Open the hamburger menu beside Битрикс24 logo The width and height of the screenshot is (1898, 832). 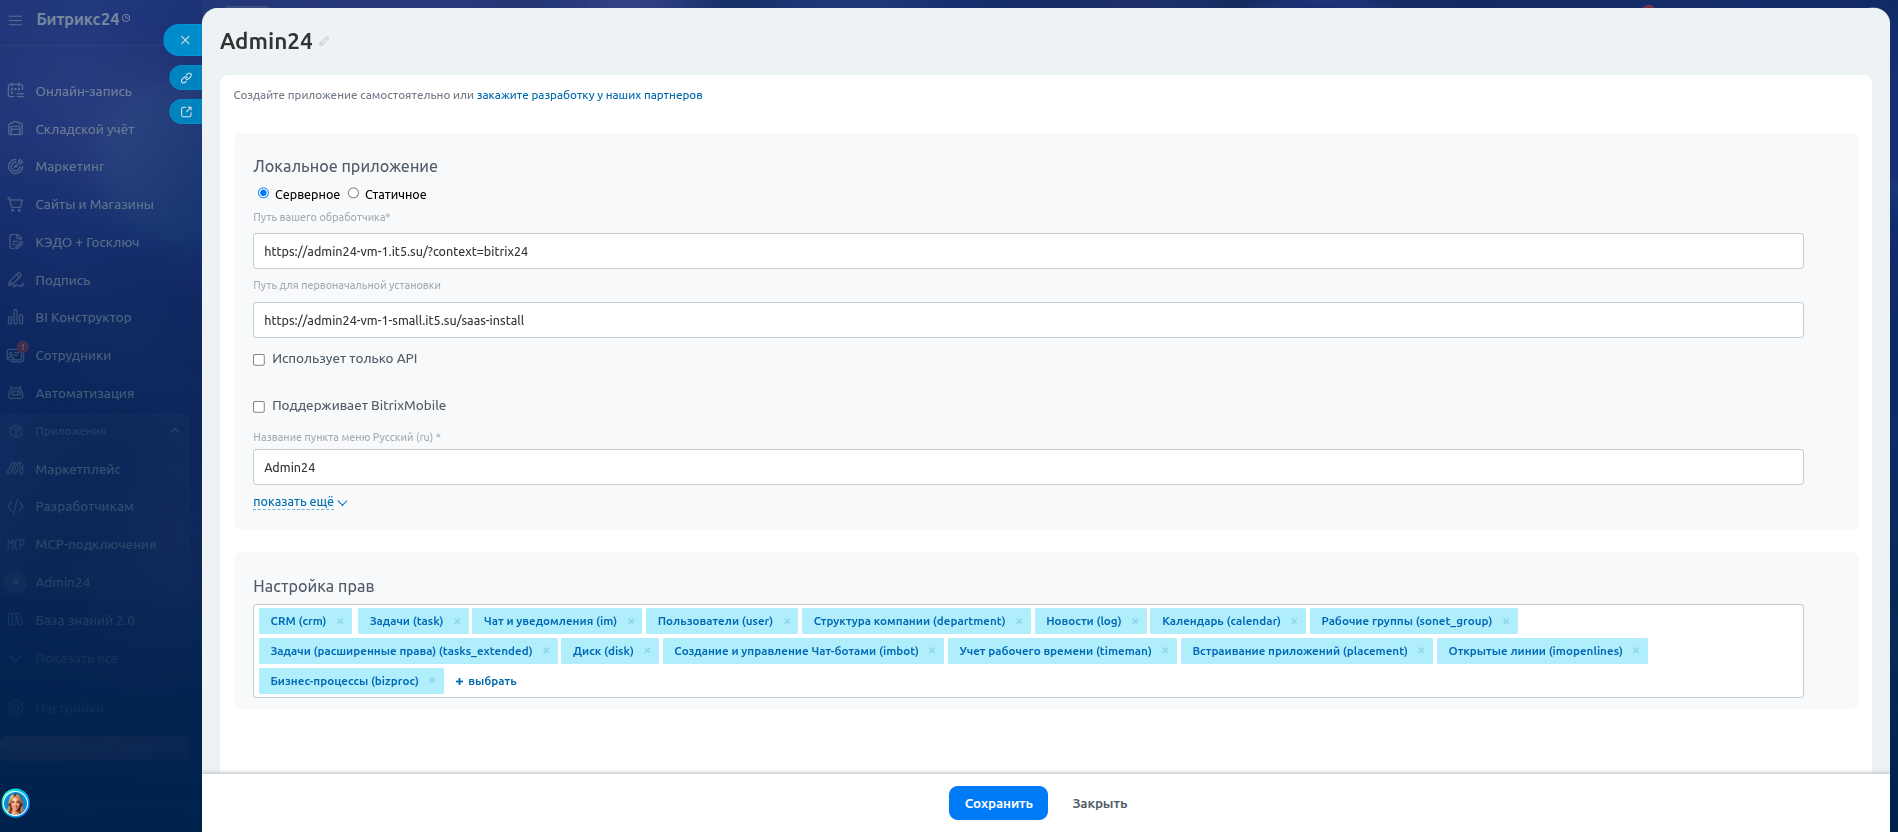pos(15,20)
